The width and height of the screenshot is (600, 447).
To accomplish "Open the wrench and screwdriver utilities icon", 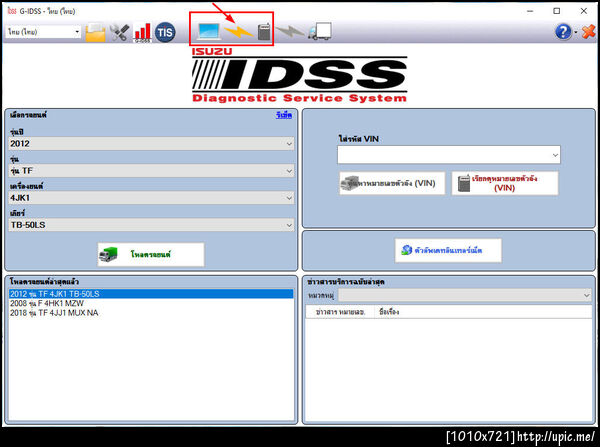I will (119, 33).
